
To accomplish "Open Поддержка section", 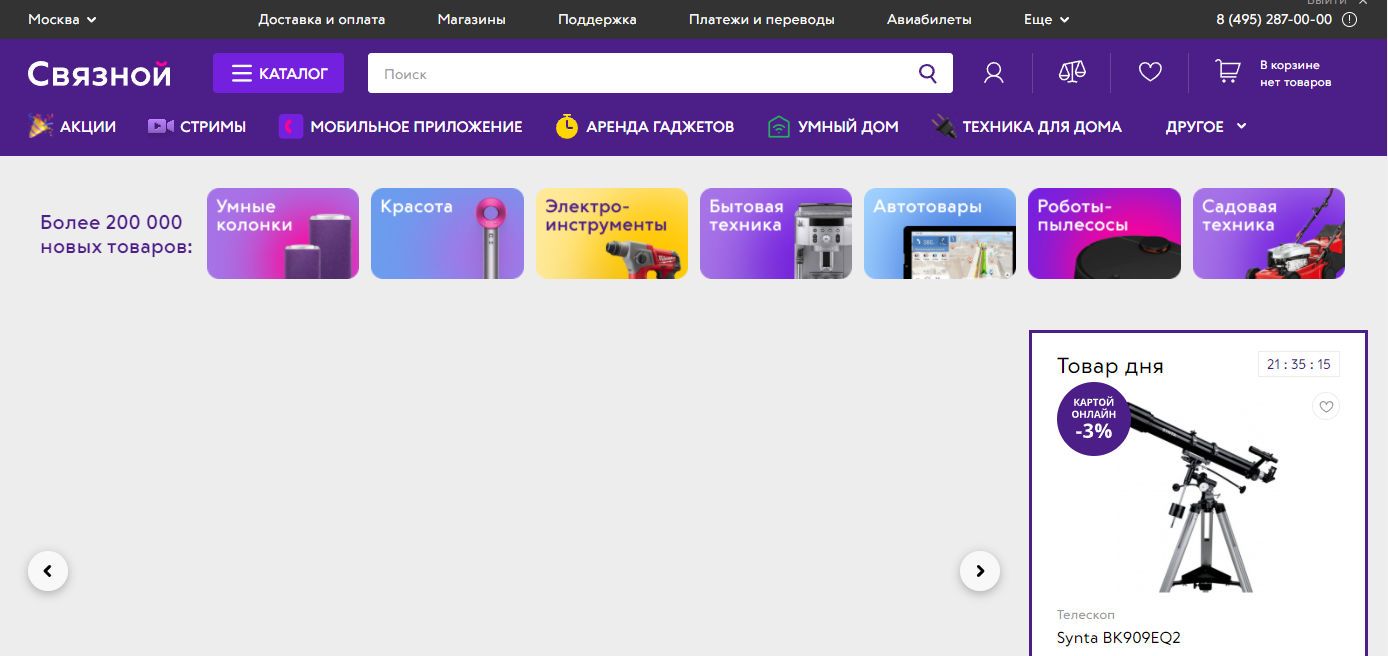I will (597, 19).
